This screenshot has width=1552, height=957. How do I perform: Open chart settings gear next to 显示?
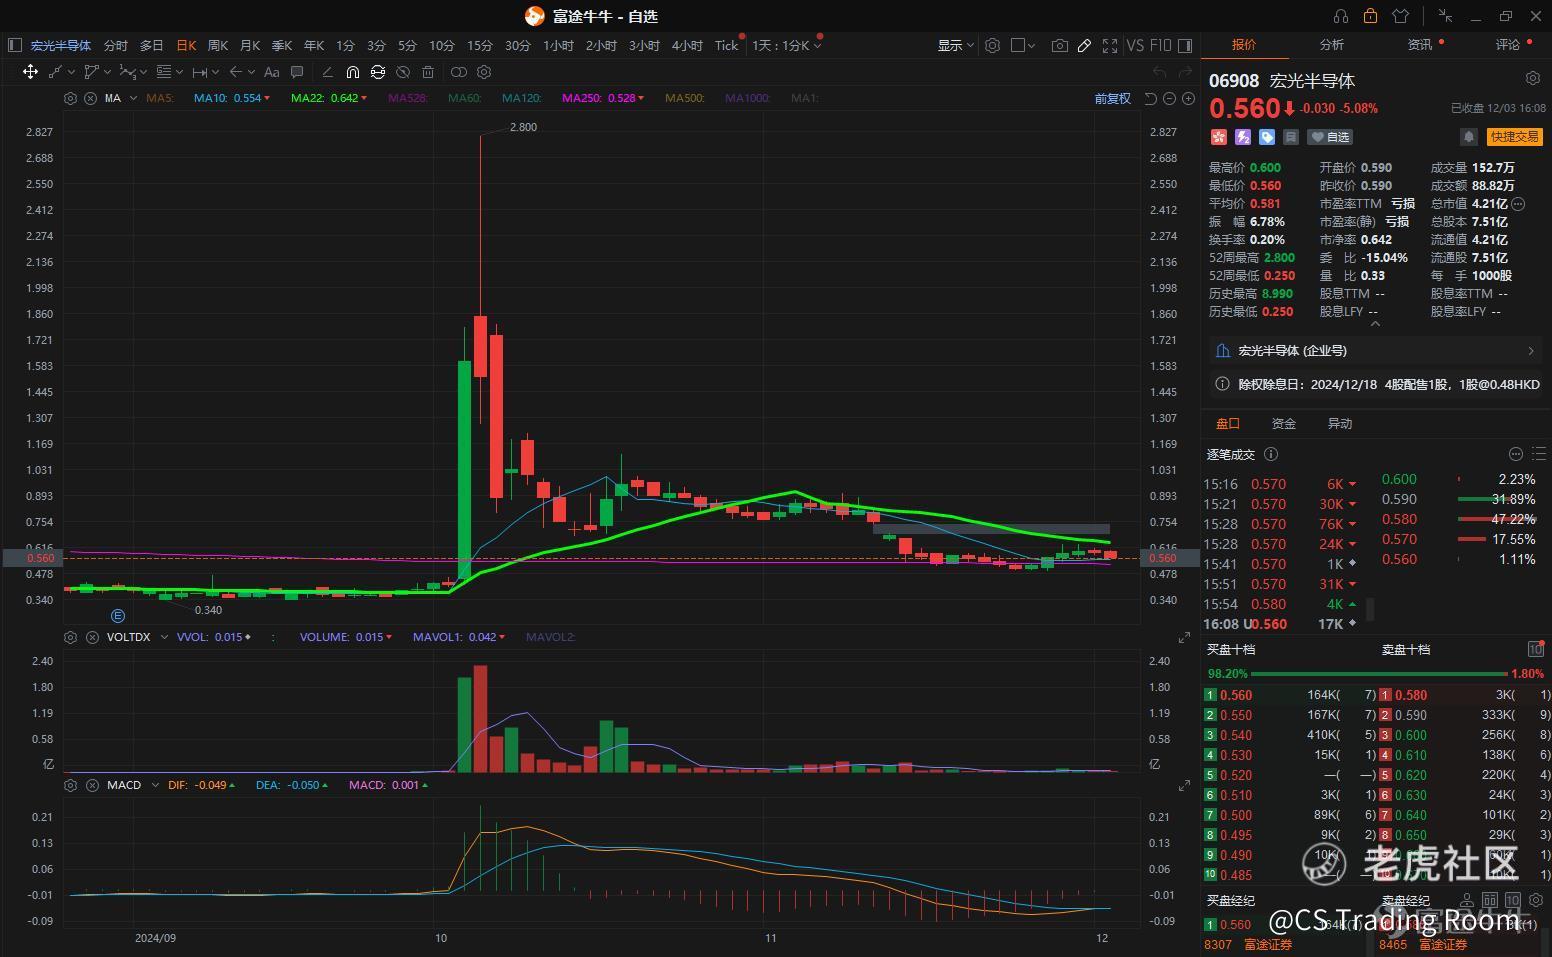pyautogui.click(x=992, y=45)
